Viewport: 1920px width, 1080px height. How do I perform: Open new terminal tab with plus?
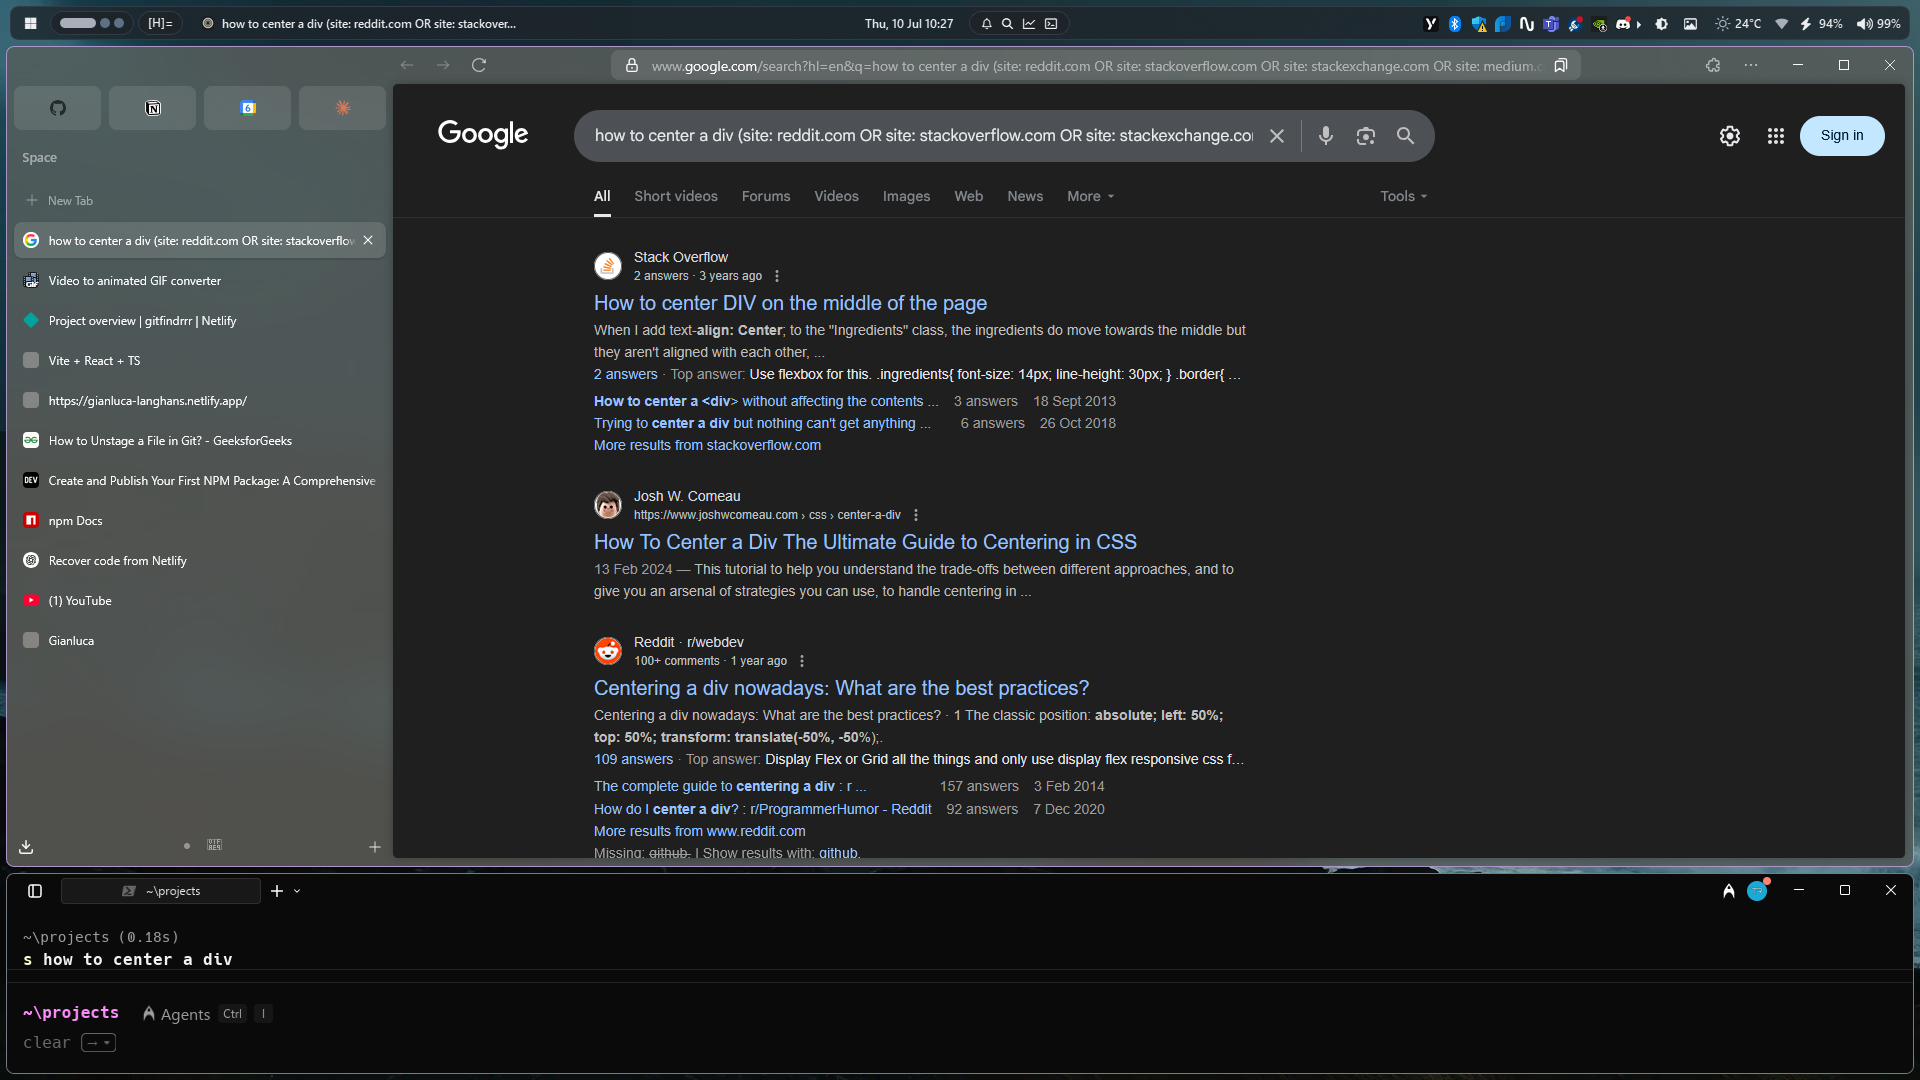coord(277,891)
